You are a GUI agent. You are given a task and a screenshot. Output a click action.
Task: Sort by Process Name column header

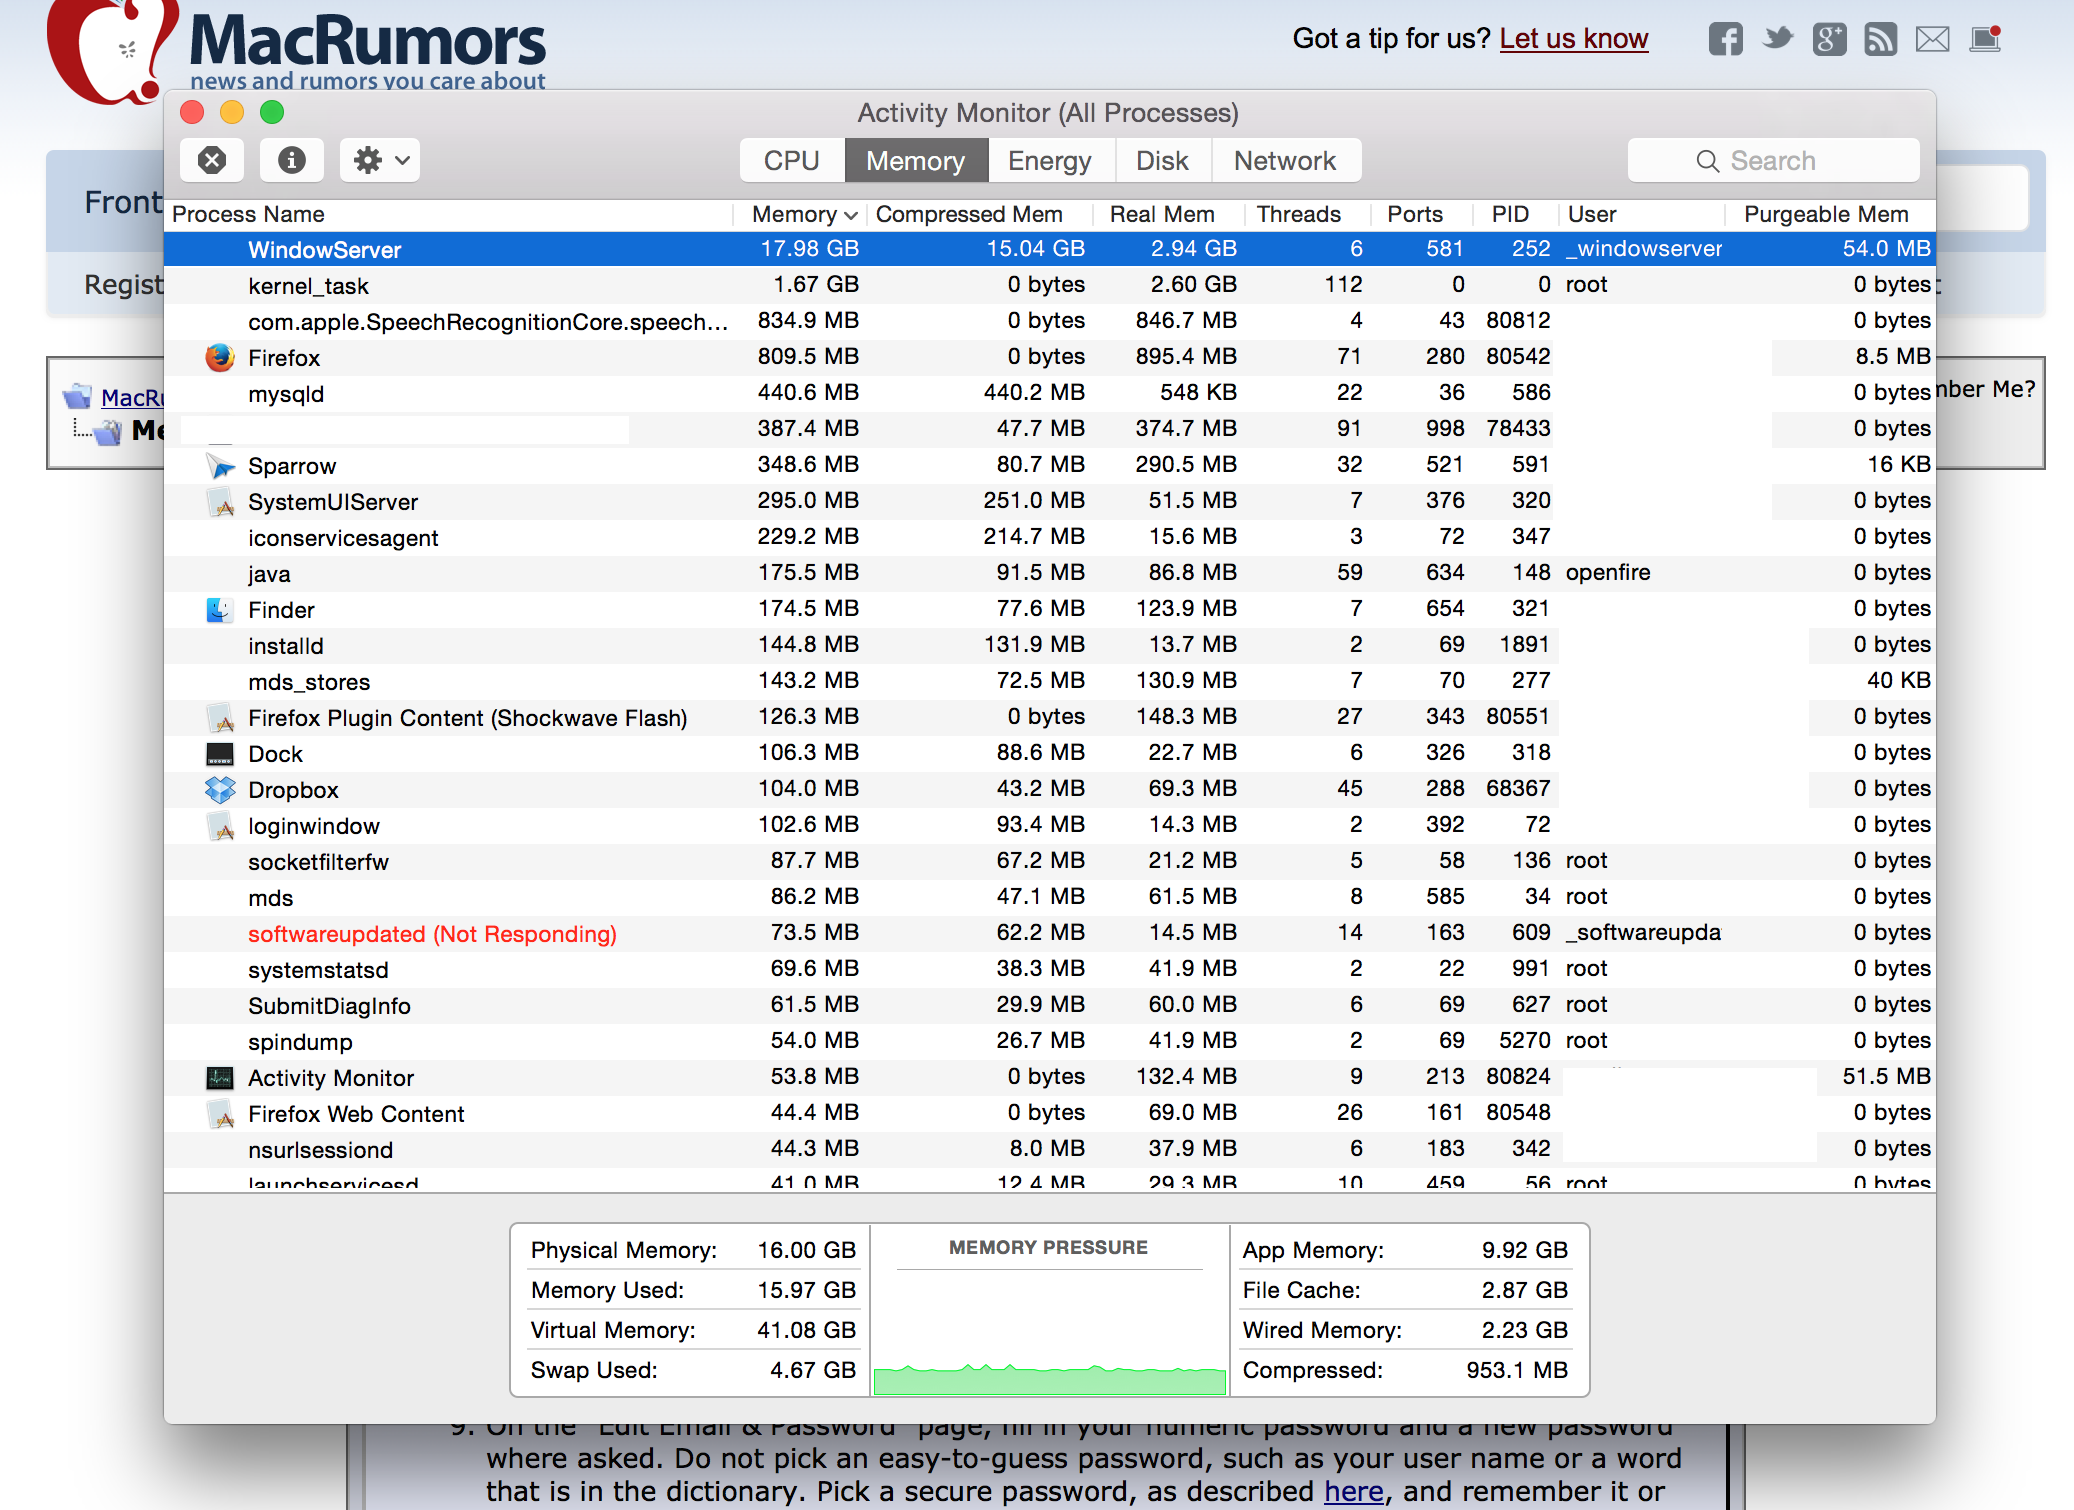450,214
